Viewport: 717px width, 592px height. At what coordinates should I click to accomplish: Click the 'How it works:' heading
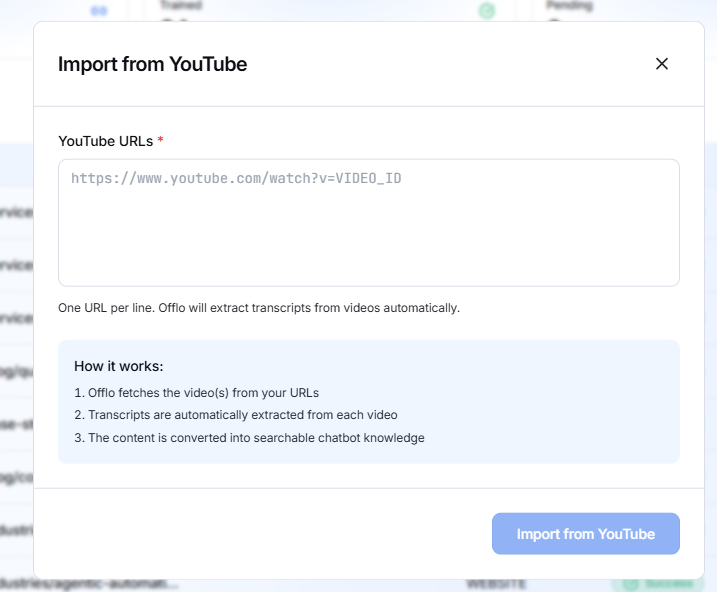[x=118, y=366]
